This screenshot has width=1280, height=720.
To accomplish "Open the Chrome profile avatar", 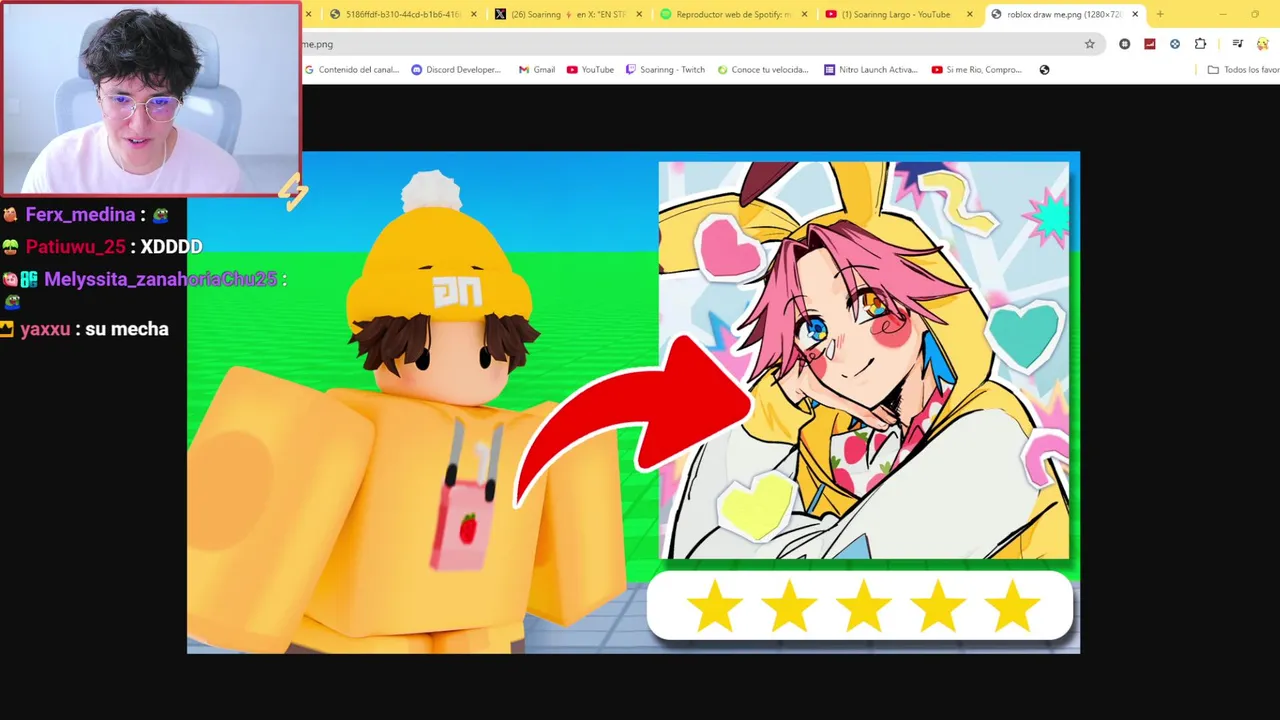I will pyautogui.click(x=1264, y=44).
